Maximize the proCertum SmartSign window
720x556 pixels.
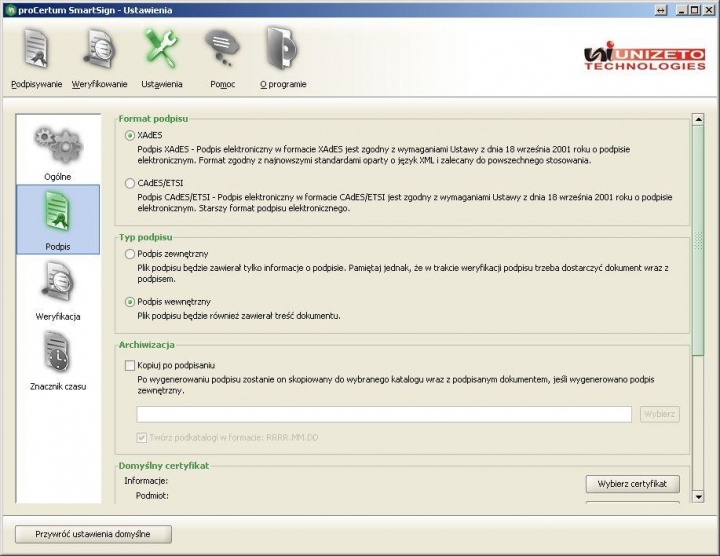coord(695,10)
